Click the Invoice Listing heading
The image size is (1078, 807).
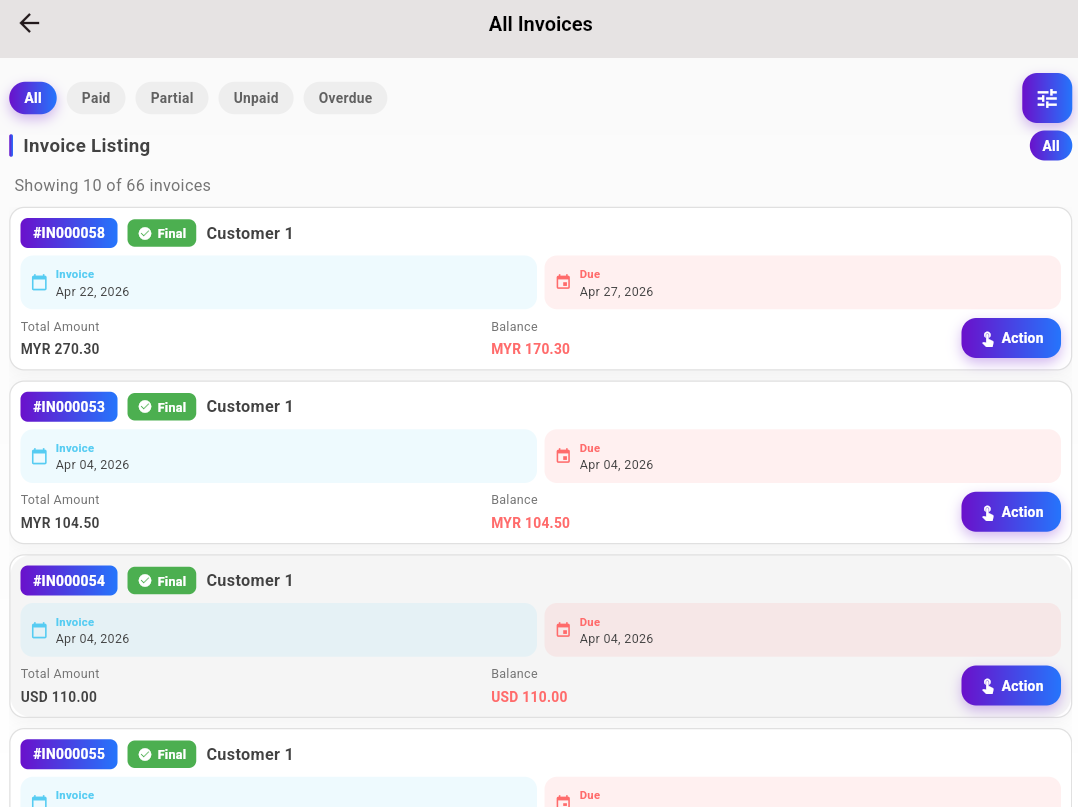tap(87, 146)
